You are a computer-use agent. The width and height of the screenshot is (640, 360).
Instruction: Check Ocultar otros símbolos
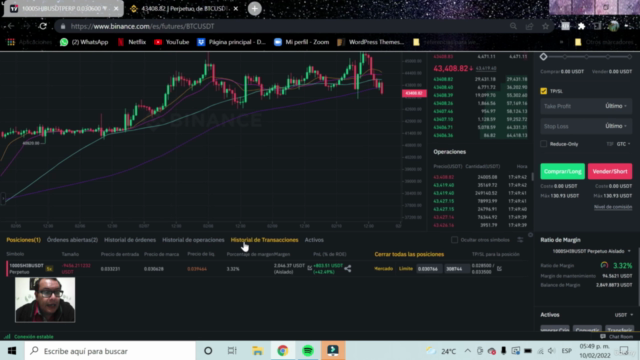pos(454,240)
